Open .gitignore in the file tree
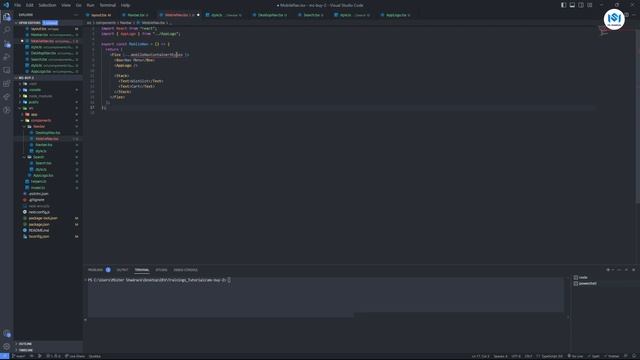Viewport: 640px width, 360px height. coord(36,200)
